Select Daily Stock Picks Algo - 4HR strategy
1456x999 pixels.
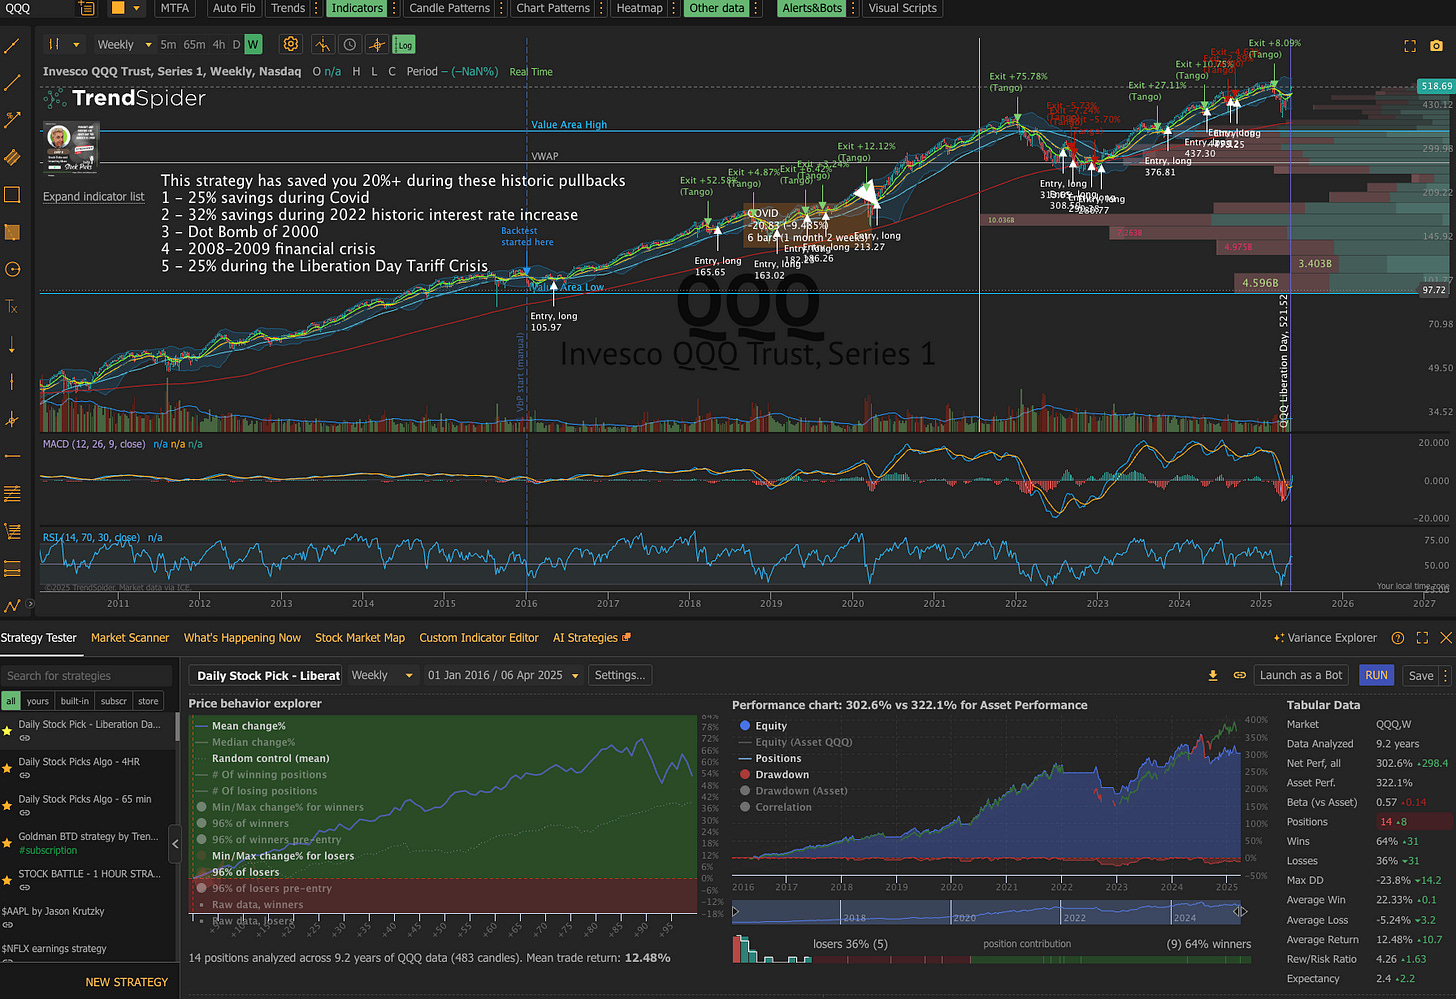click(x=88, y=768)
